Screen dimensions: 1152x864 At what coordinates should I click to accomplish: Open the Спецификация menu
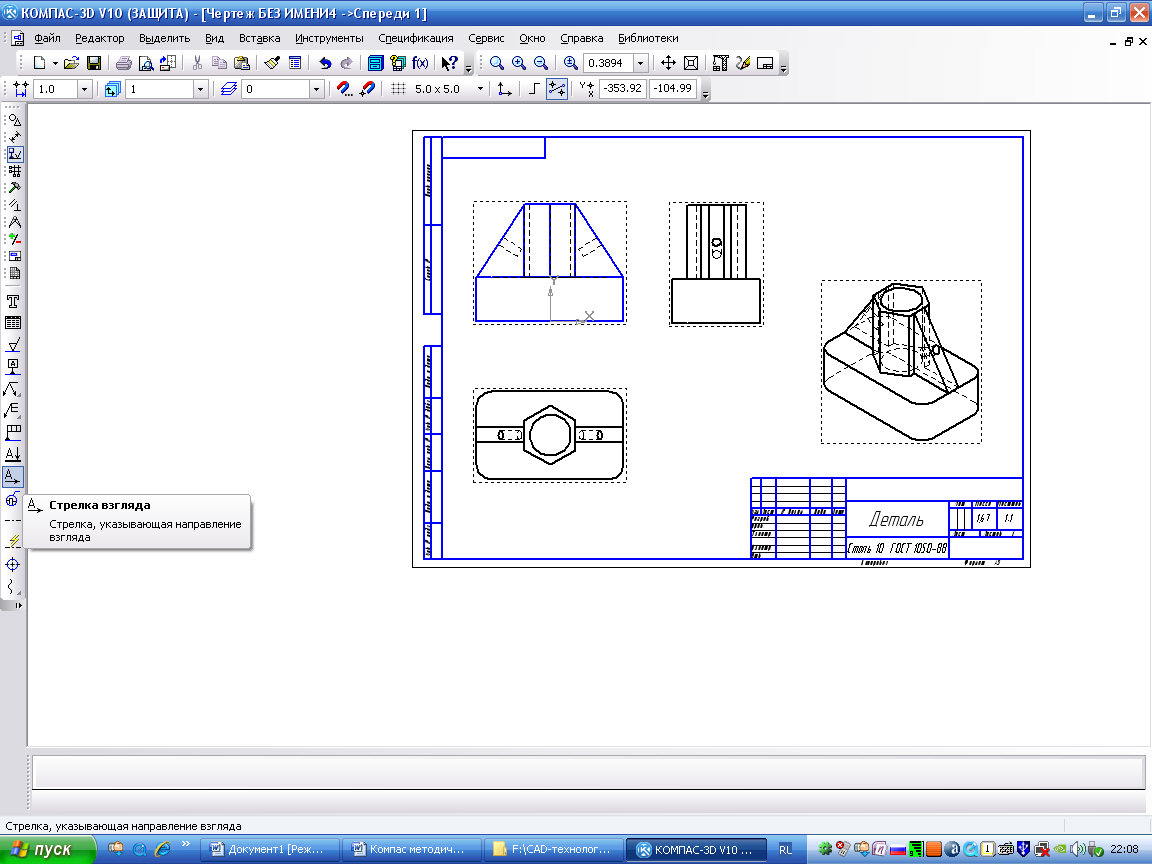click(x=415, y=38)
